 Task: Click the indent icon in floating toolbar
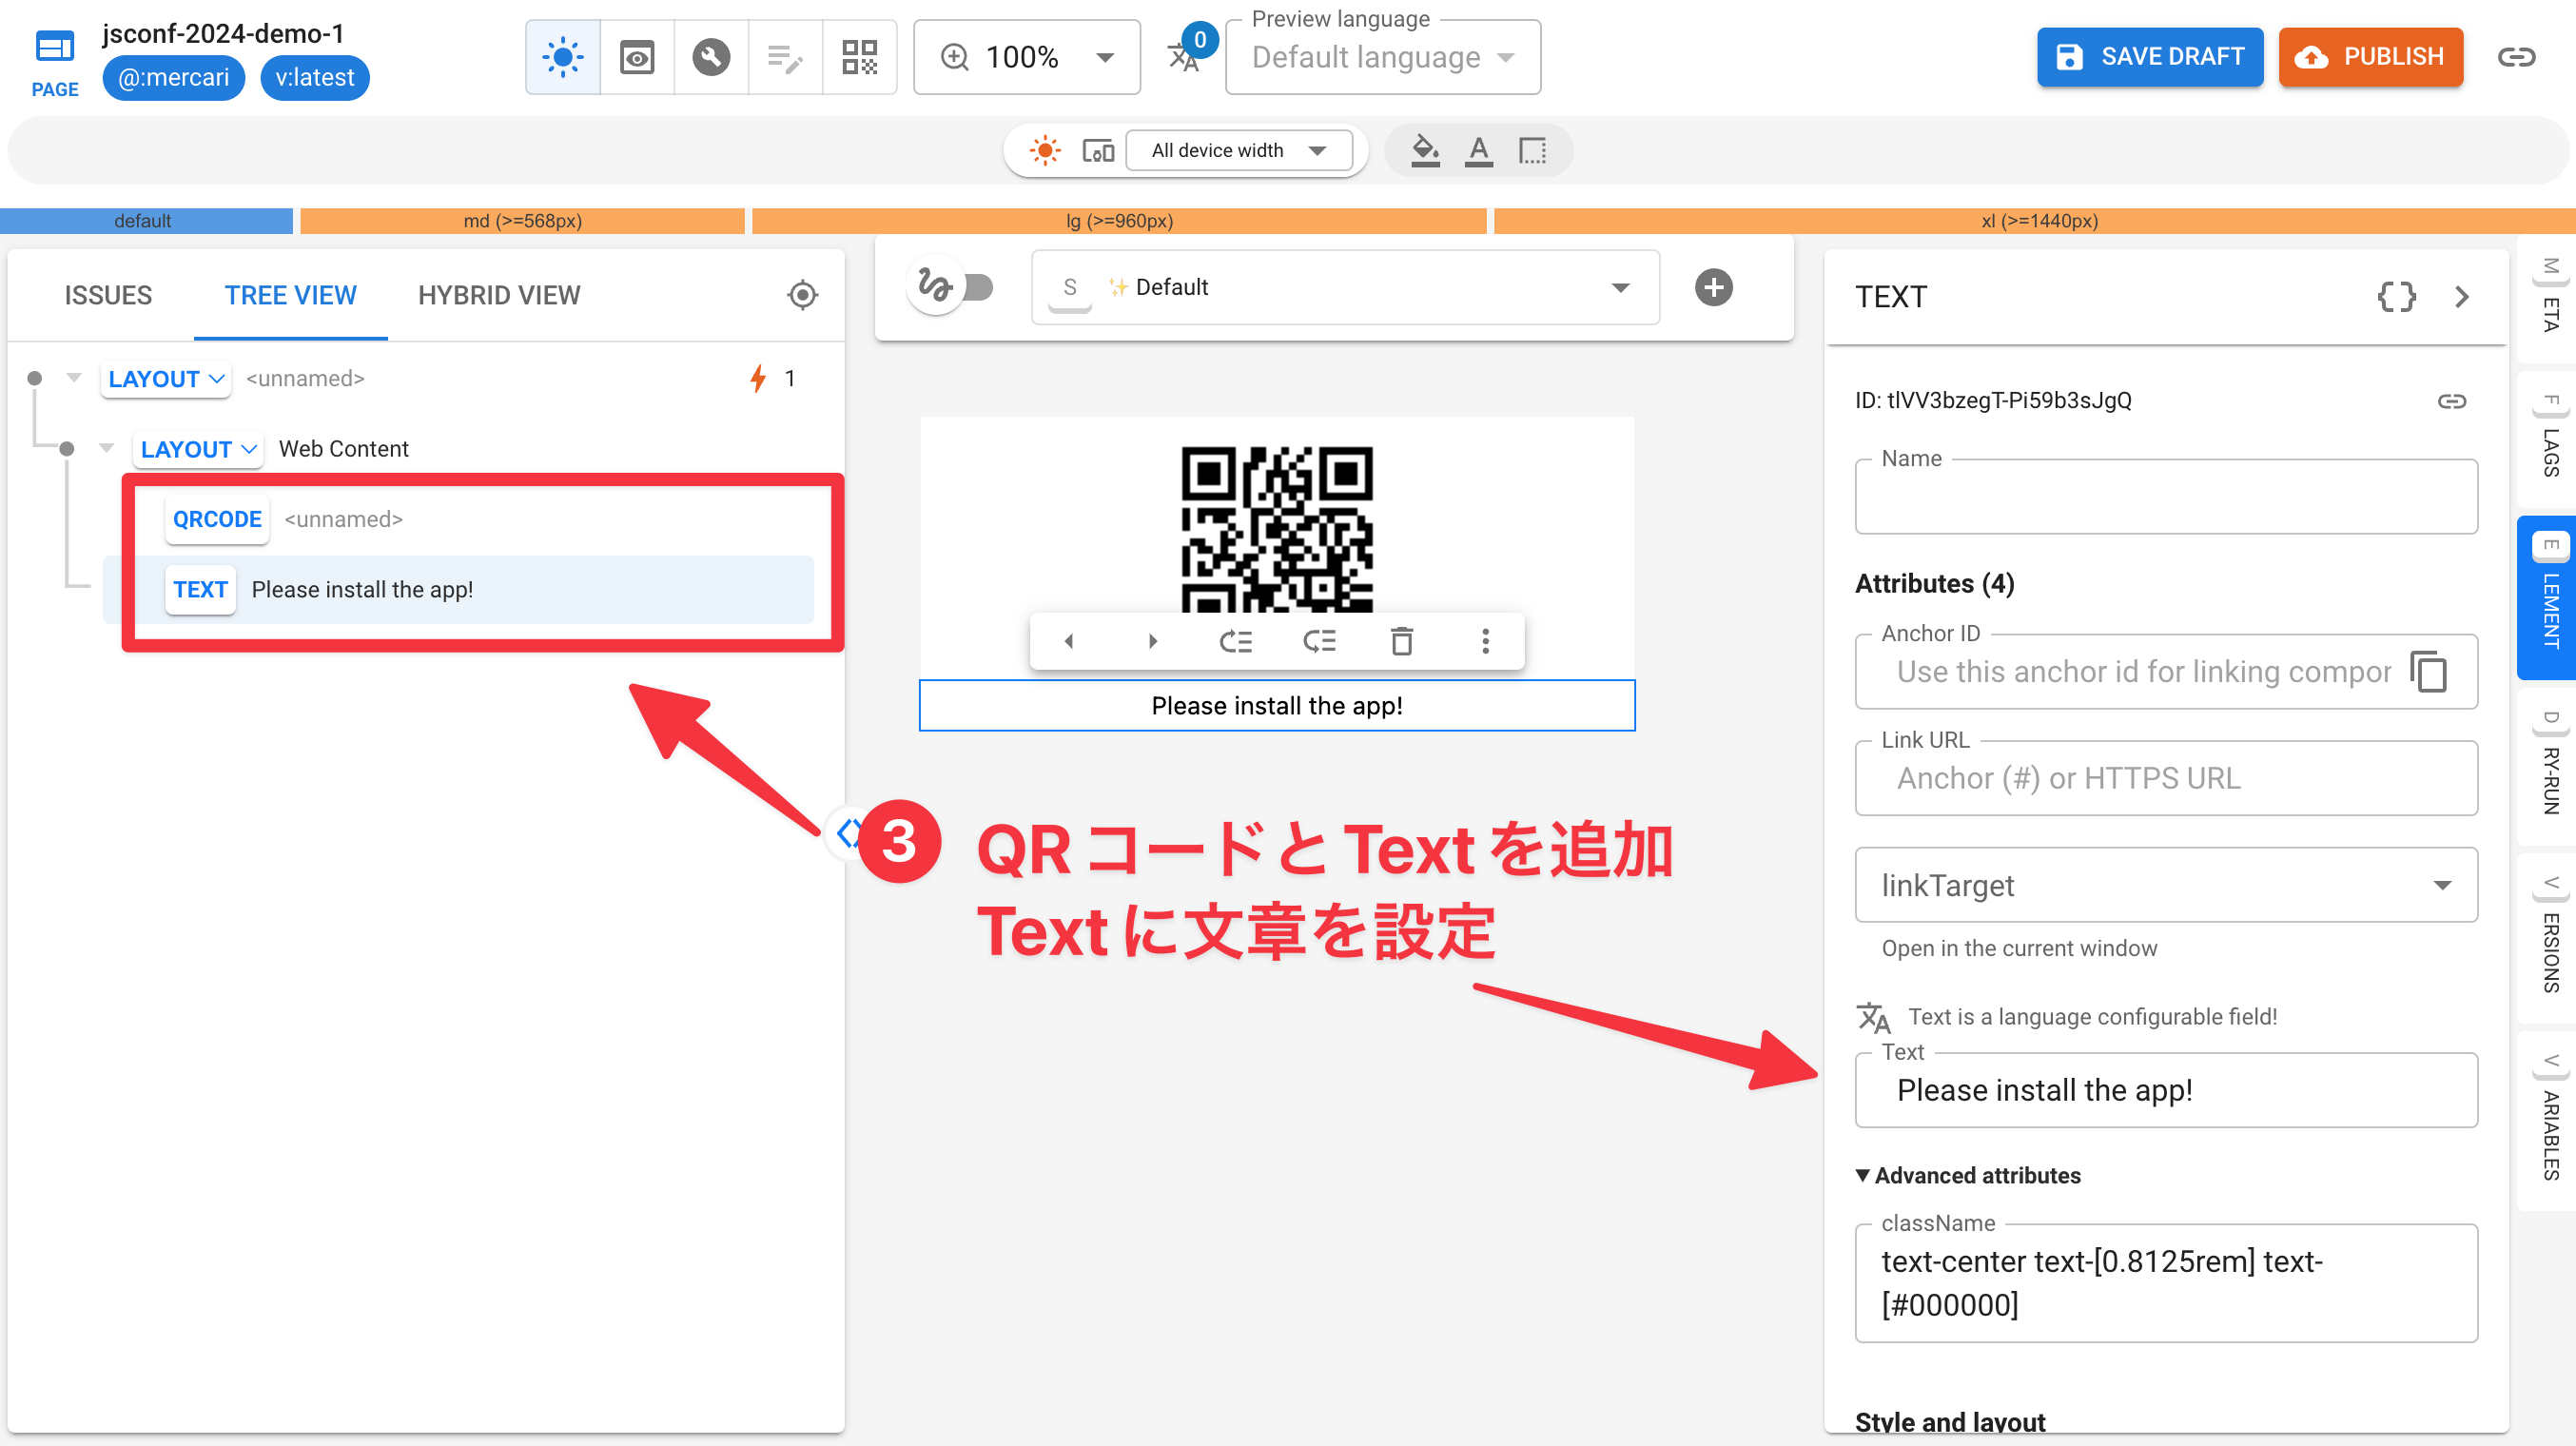[1319, 641]
